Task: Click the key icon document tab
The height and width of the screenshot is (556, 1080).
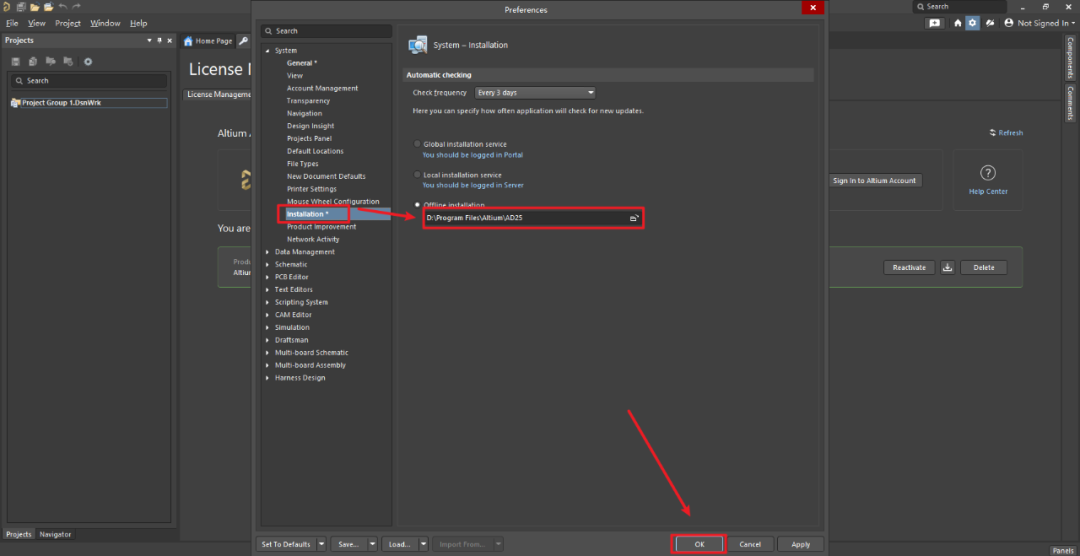Action: 243,41
